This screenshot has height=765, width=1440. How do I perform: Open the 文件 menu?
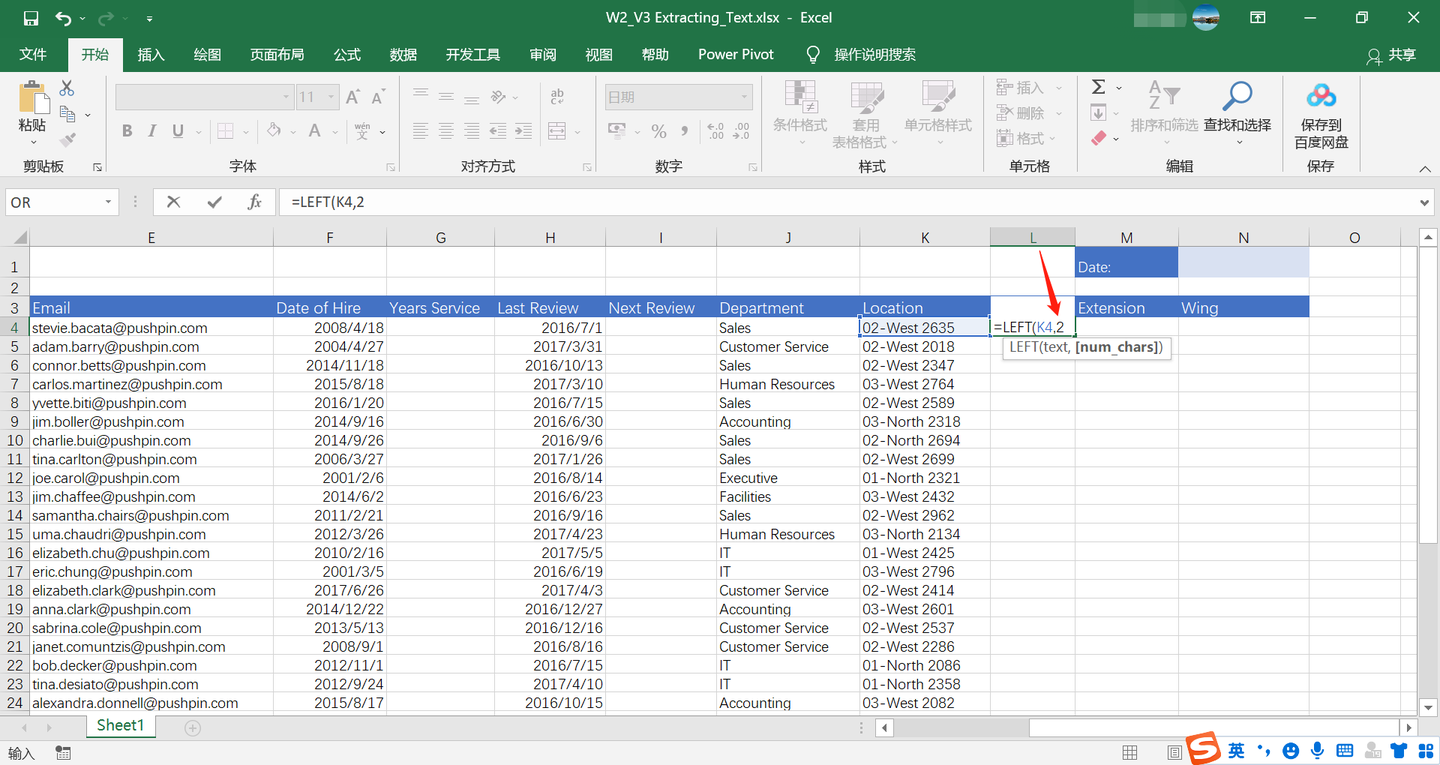[x=33, y=55]
